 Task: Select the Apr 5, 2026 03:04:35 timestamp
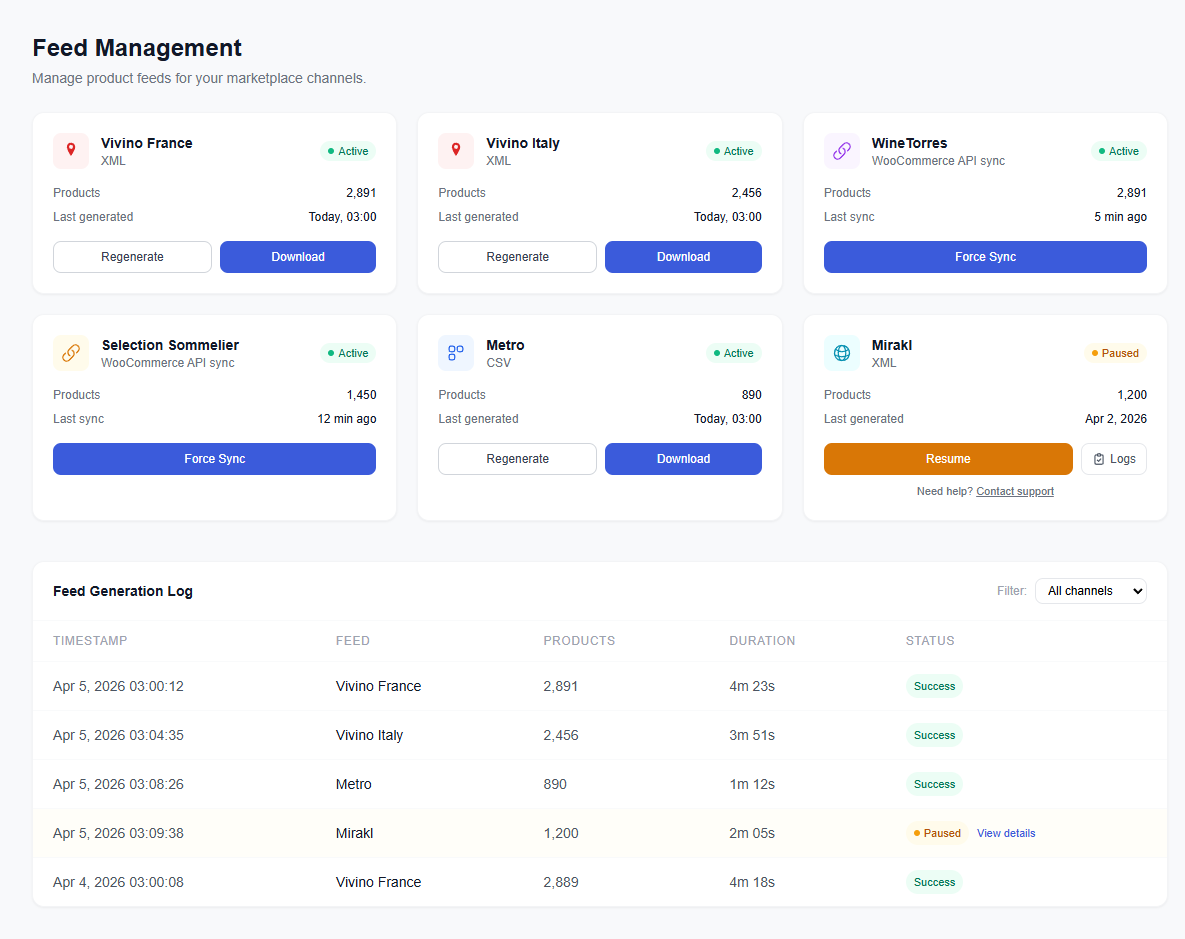coord(118,736)
